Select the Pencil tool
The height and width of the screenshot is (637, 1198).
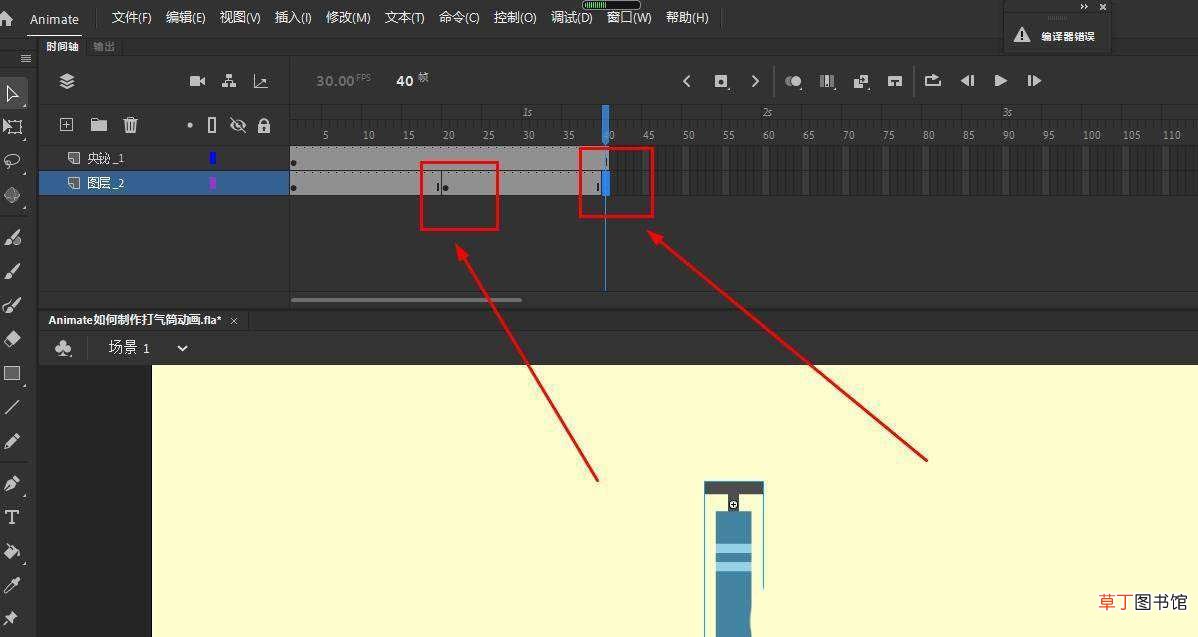(12, 441)
